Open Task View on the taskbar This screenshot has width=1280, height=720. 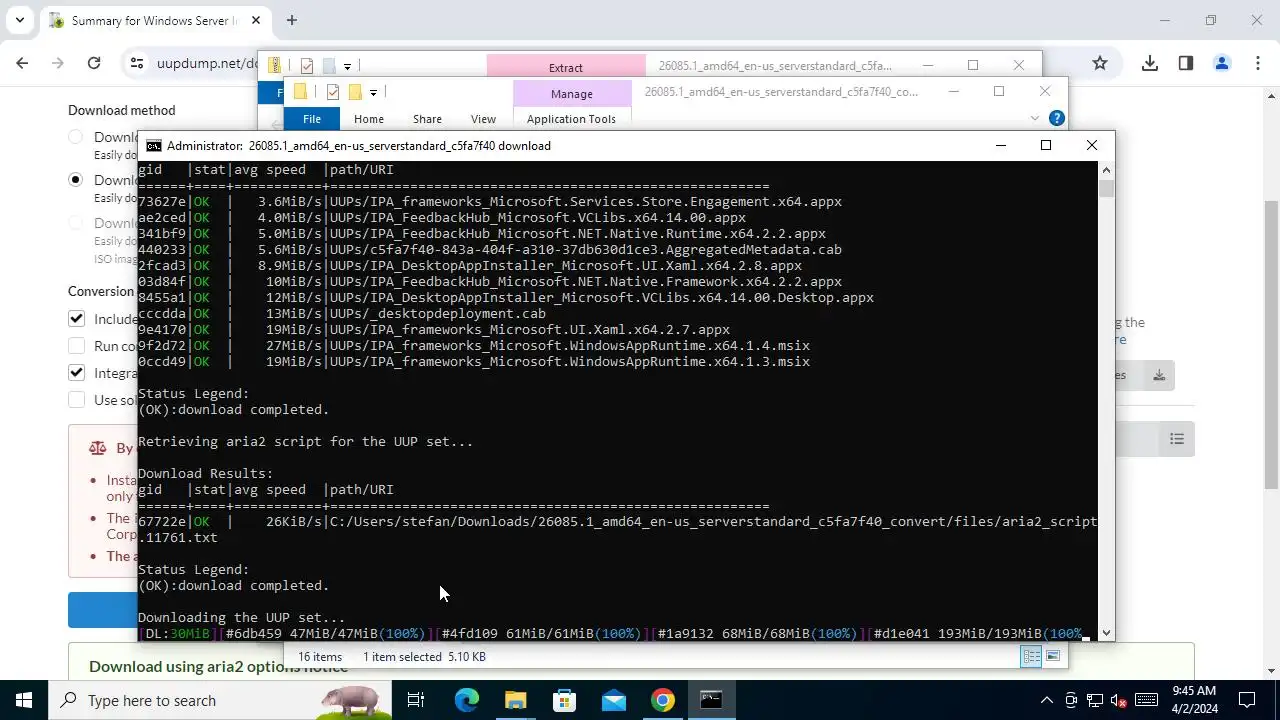[416, 700]
